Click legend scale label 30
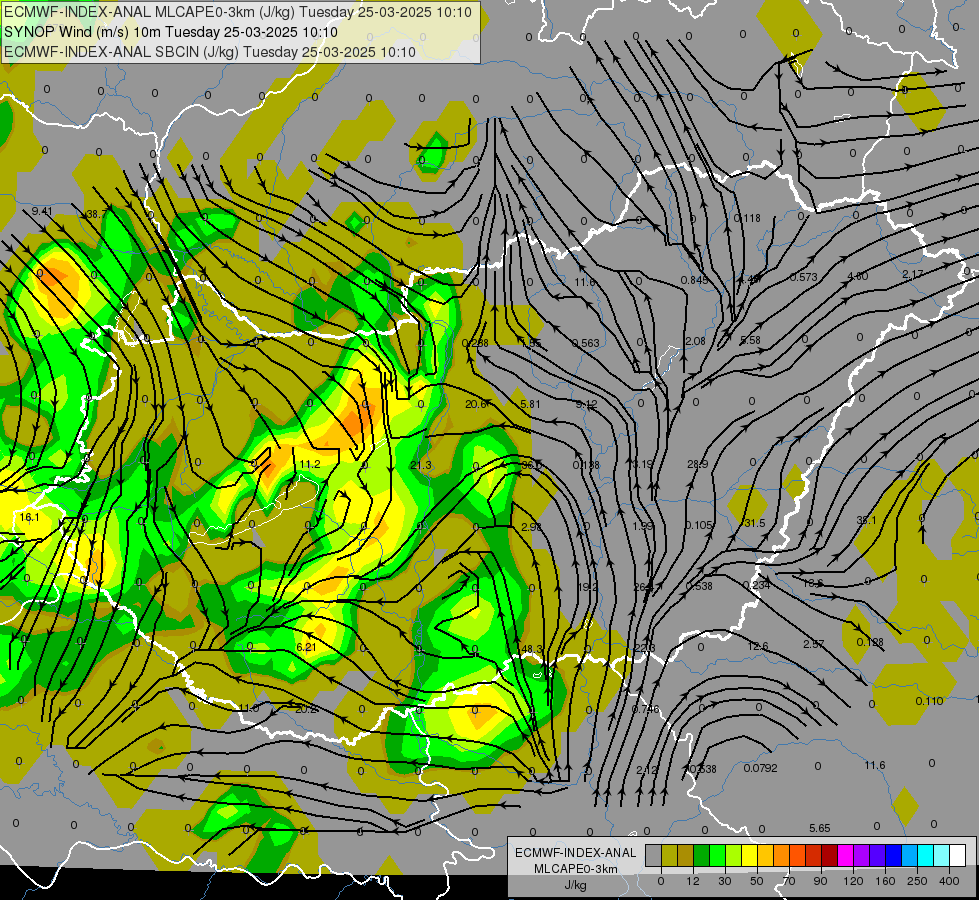The image size is (979, 900). pos(725,881)
